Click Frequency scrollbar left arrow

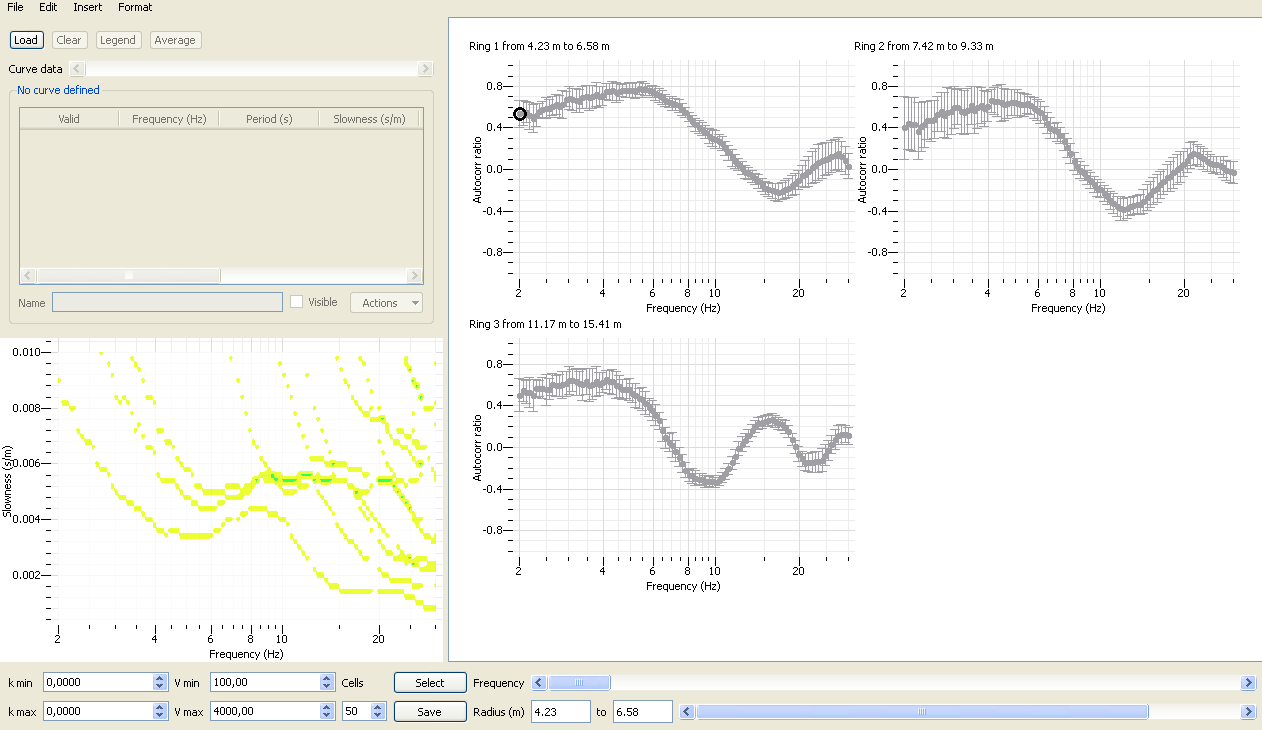pyautogui.click(x=539, y=683)
